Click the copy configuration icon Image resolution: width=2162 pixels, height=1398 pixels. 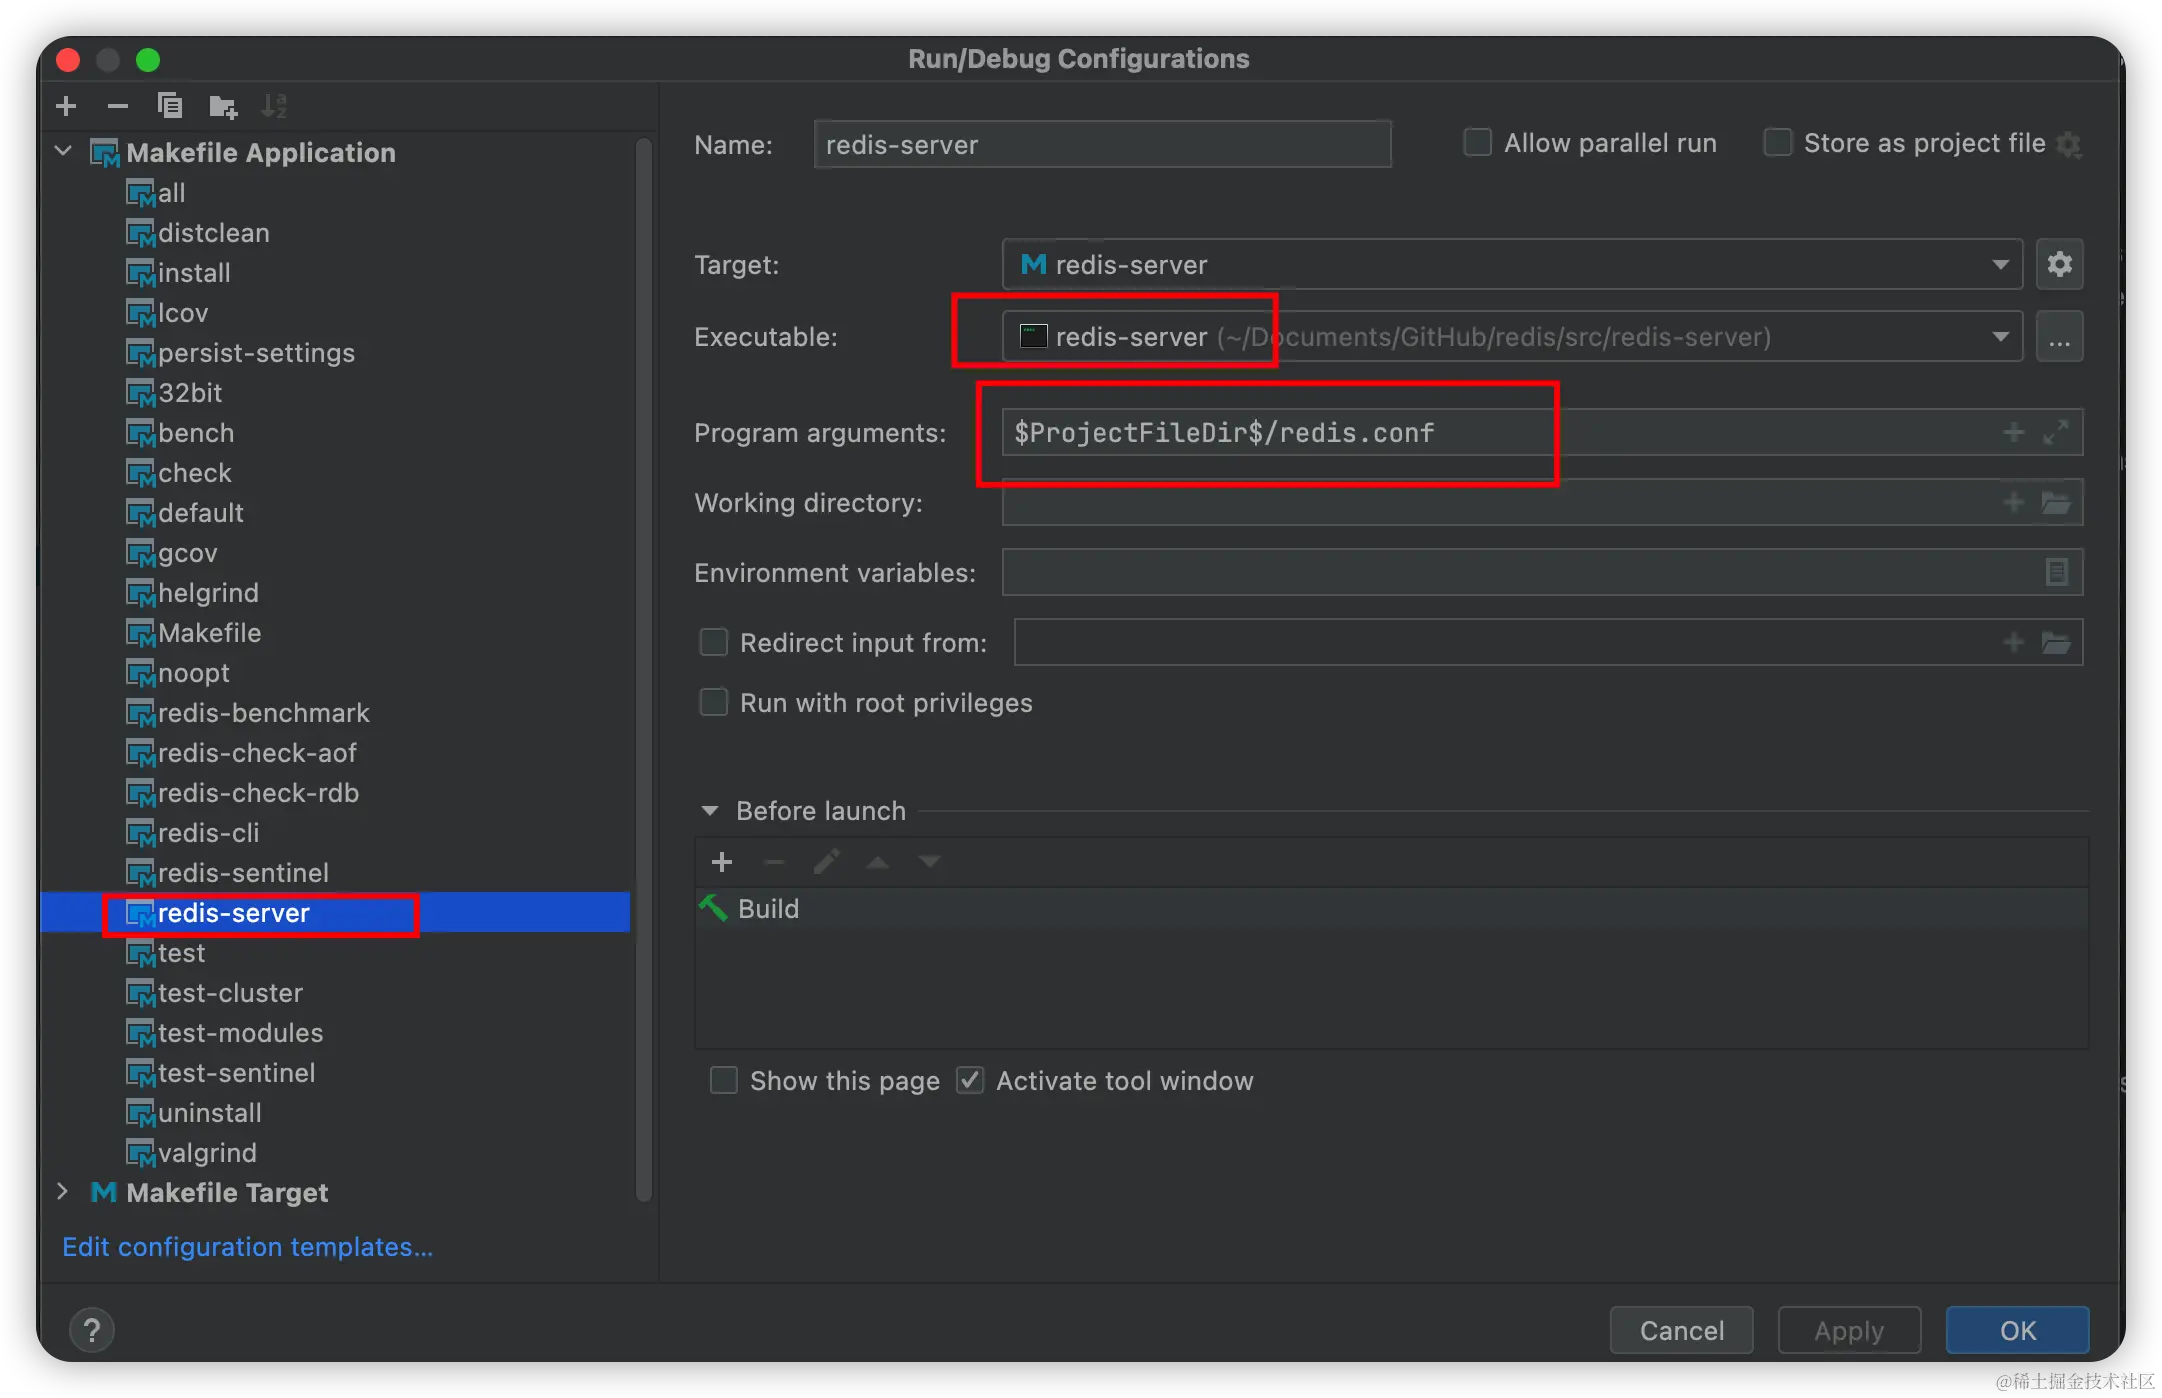pos(170,105)
